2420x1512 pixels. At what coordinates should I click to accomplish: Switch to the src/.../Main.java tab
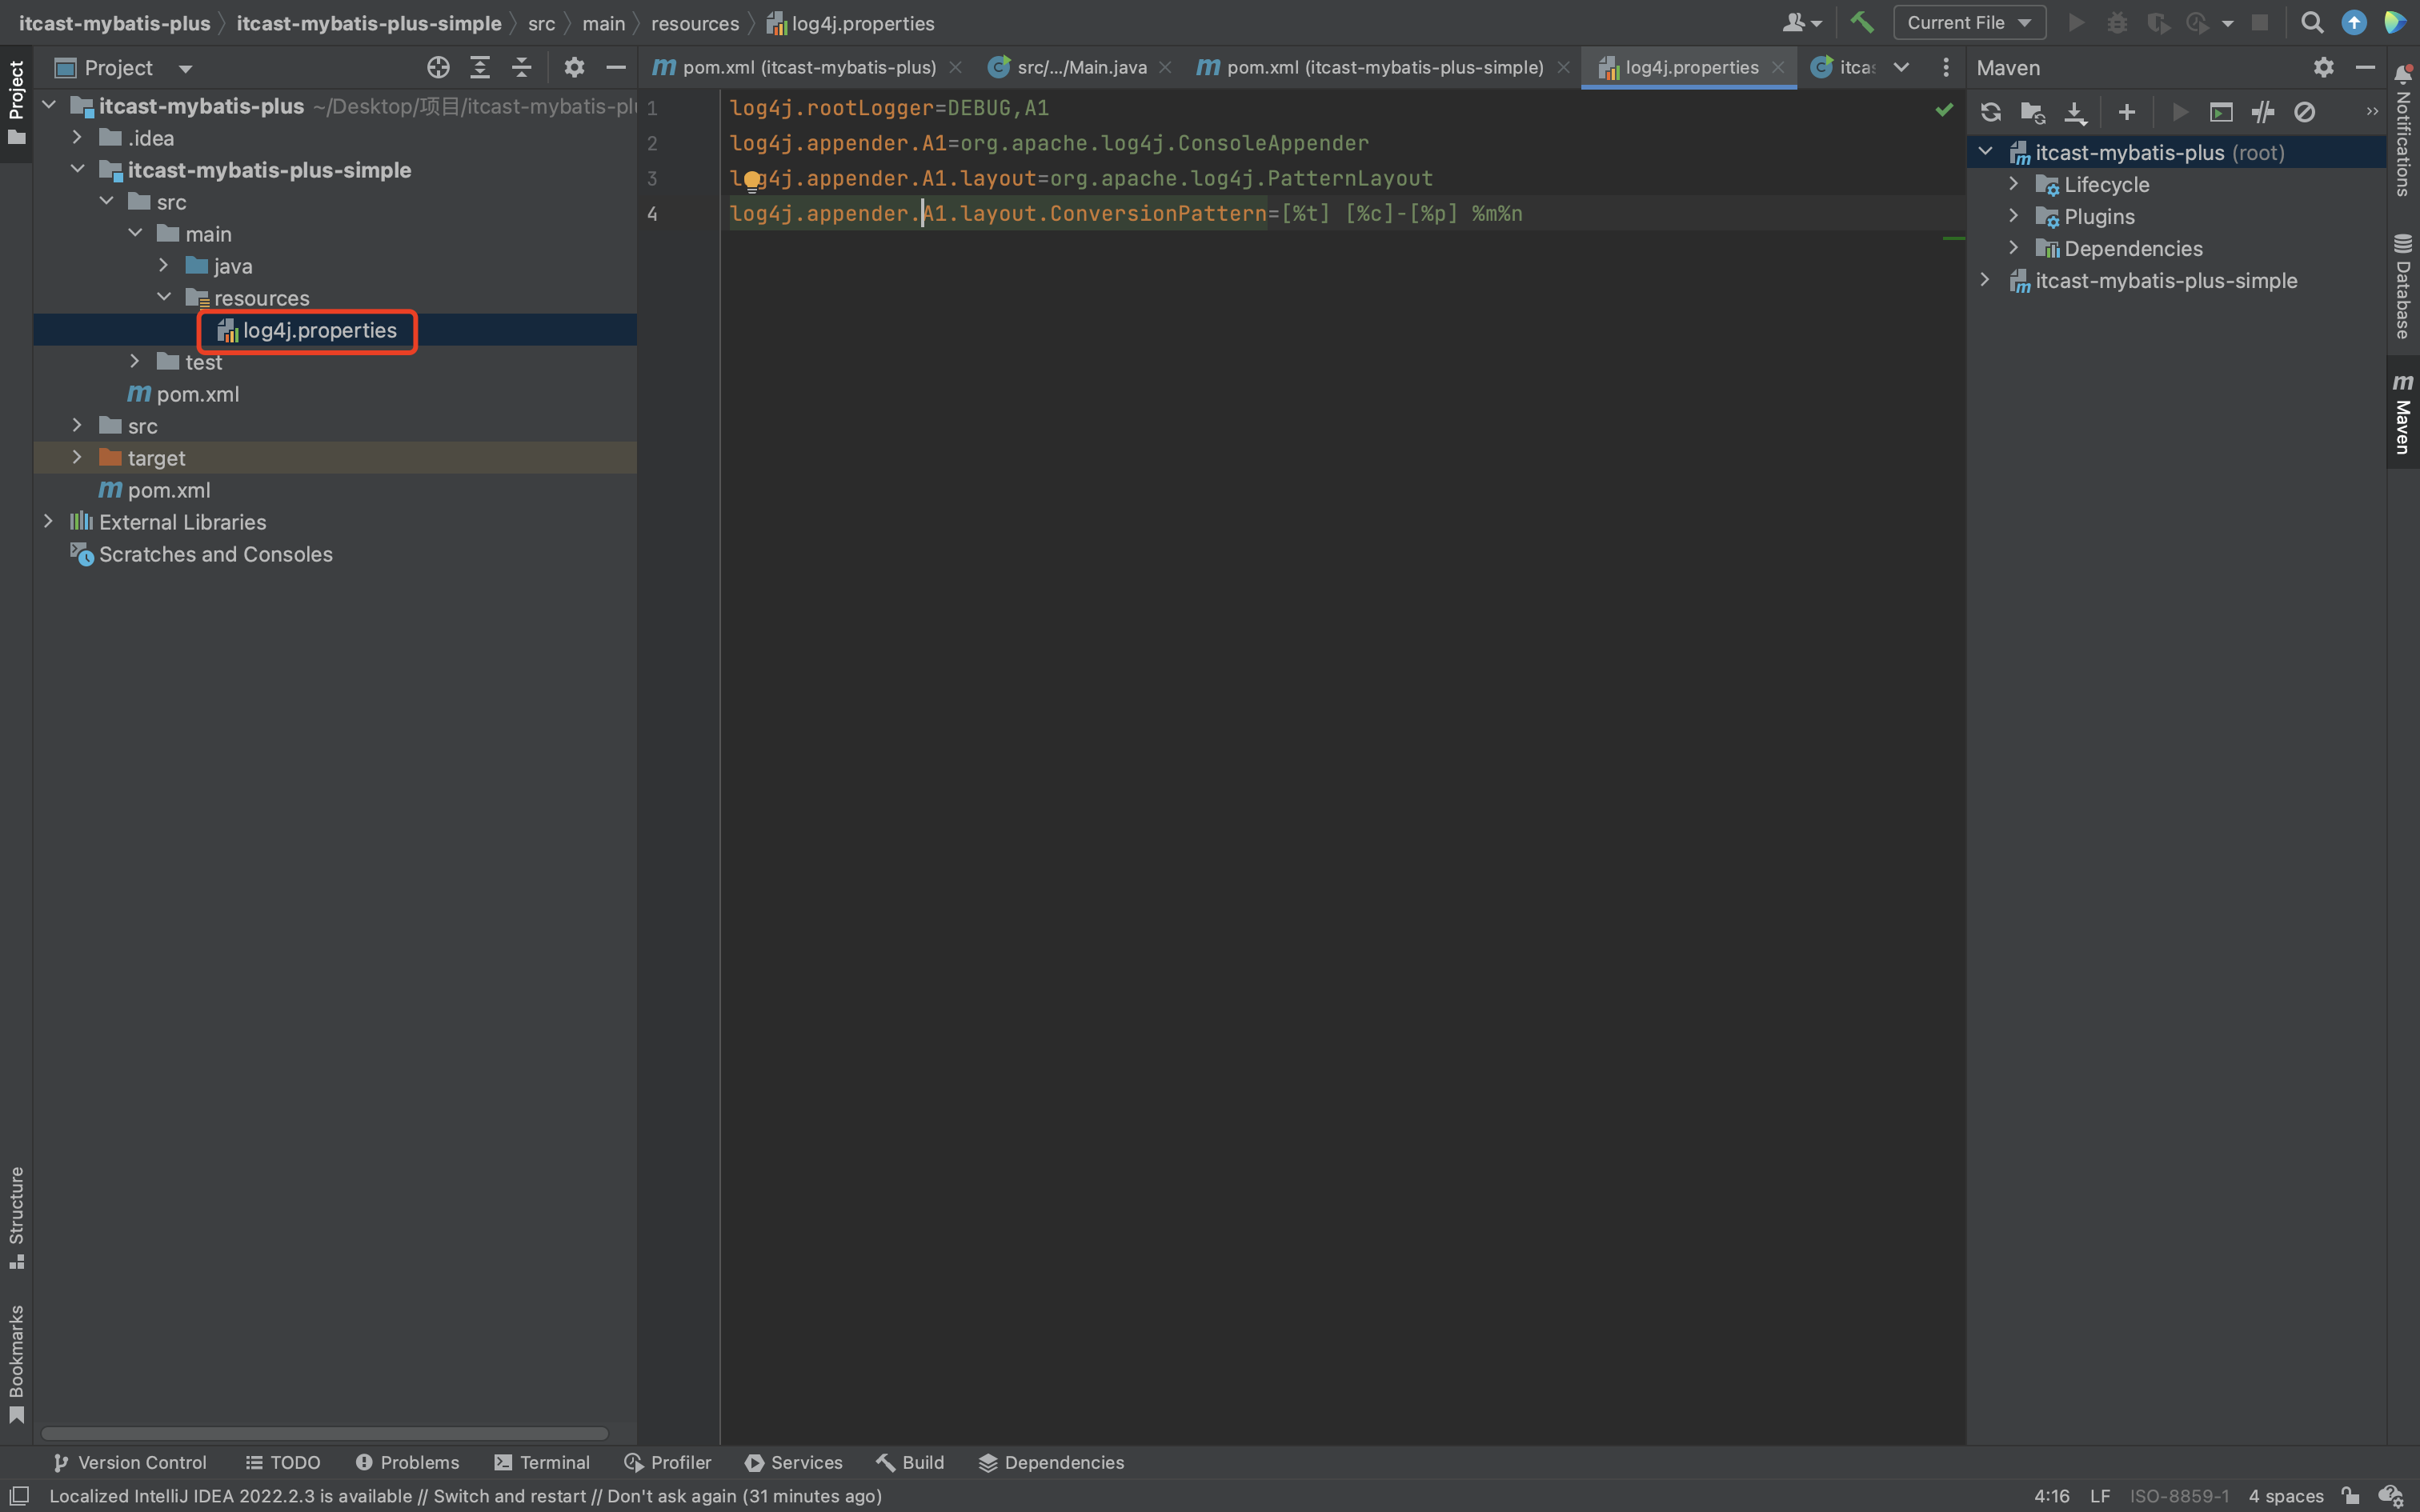tap(1080, 68)
